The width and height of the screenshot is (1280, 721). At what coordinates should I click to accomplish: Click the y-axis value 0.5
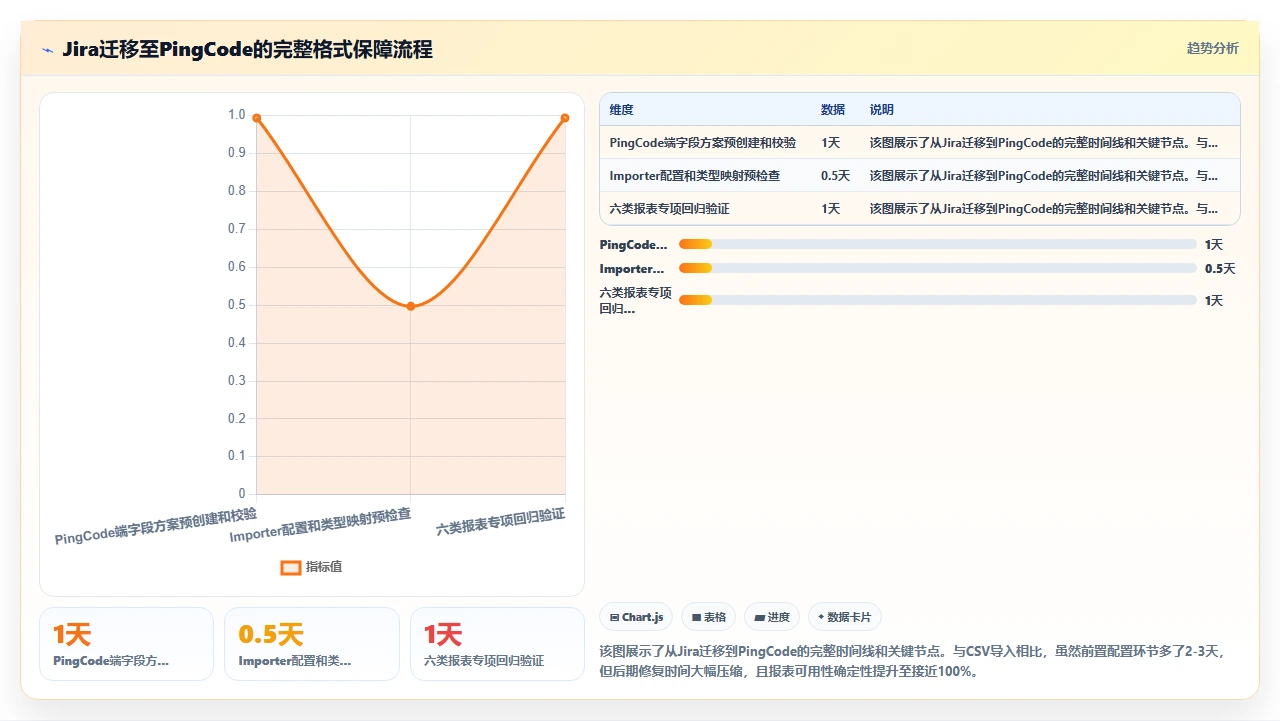click(x=236, y=305)
